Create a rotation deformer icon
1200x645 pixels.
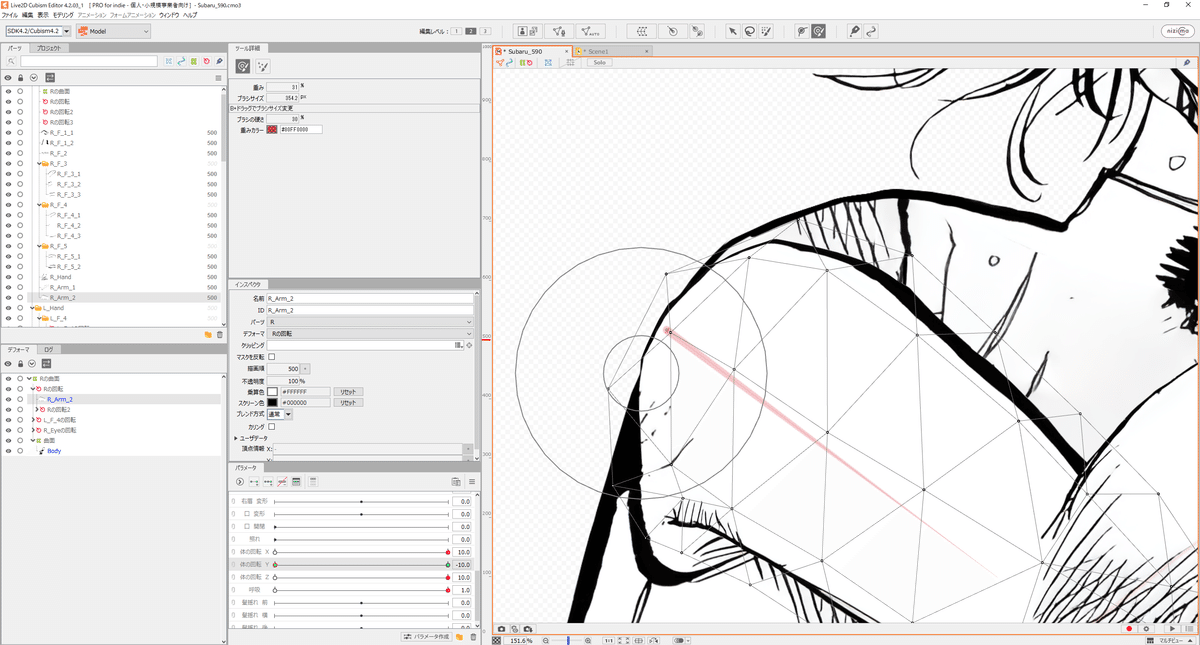(672, 31)
